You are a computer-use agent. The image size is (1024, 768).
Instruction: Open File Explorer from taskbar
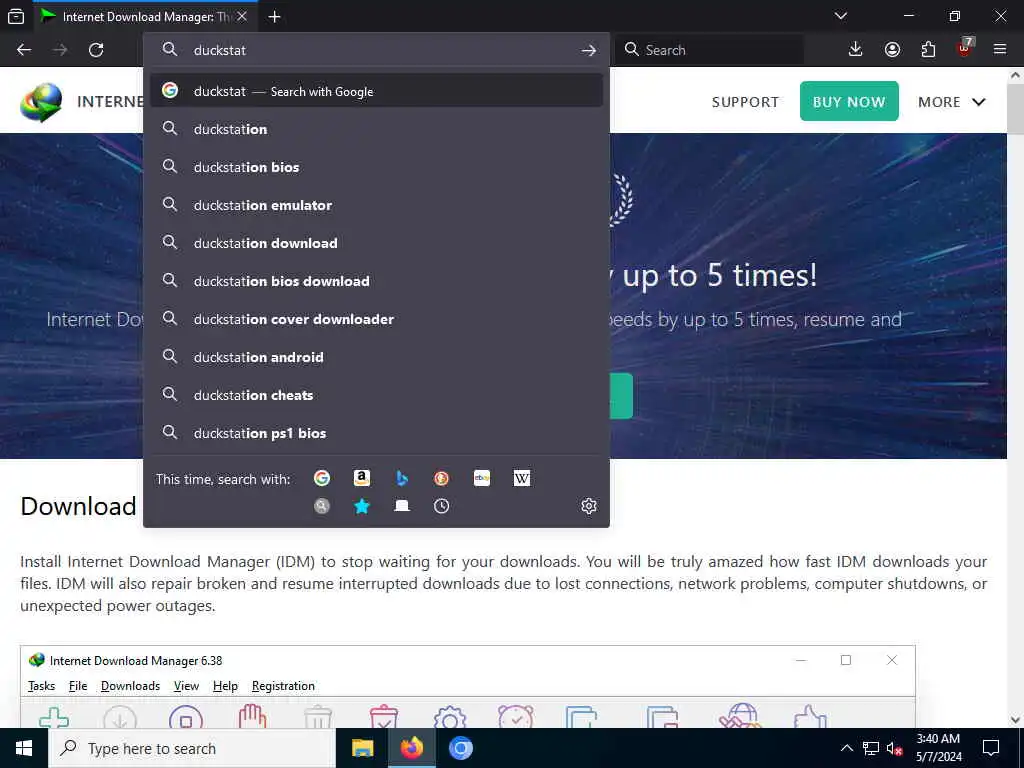pos(362,748)
